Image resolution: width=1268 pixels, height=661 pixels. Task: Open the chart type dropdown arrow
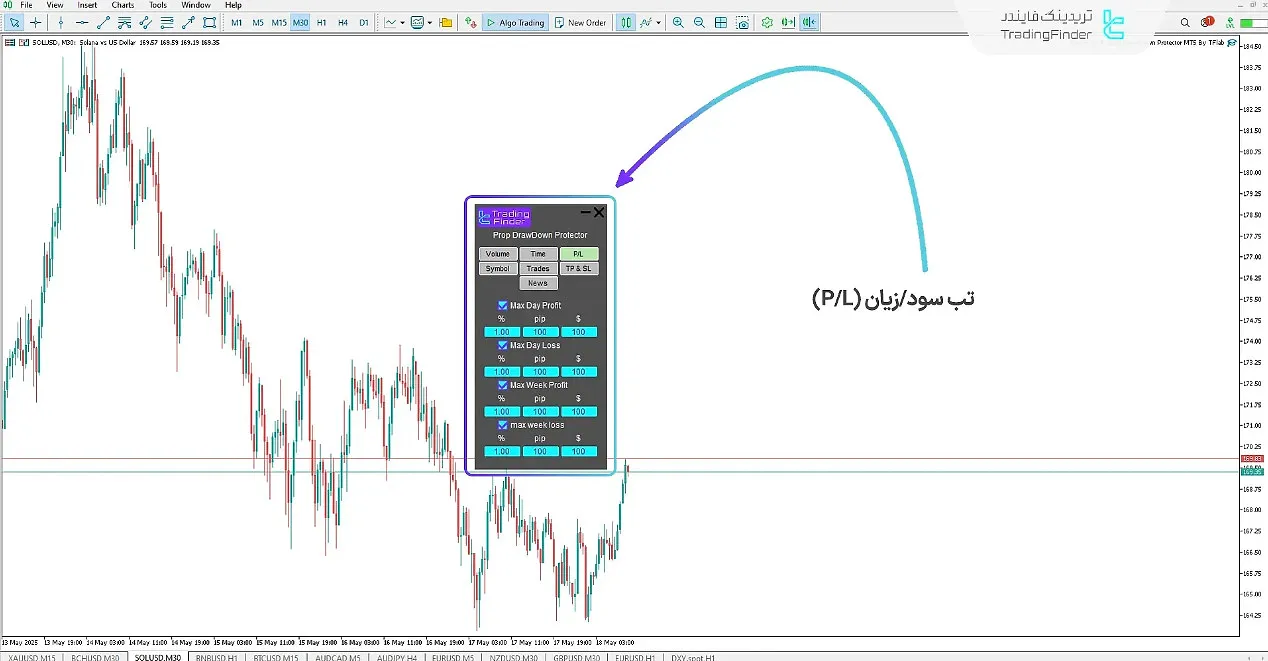401,22
